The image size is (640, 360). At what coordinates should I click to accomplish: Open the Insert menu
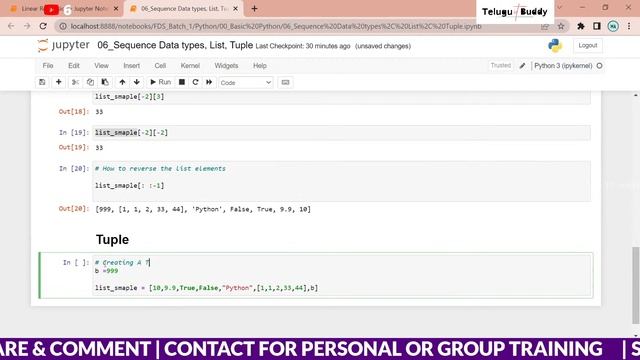[131, 66]
